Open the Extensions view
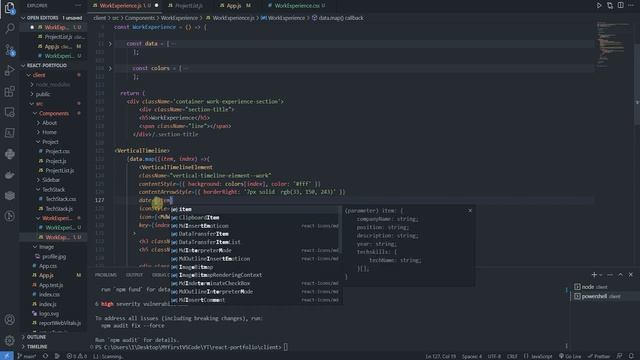Viewport: 640px width, 360px height. coord(10,91)
